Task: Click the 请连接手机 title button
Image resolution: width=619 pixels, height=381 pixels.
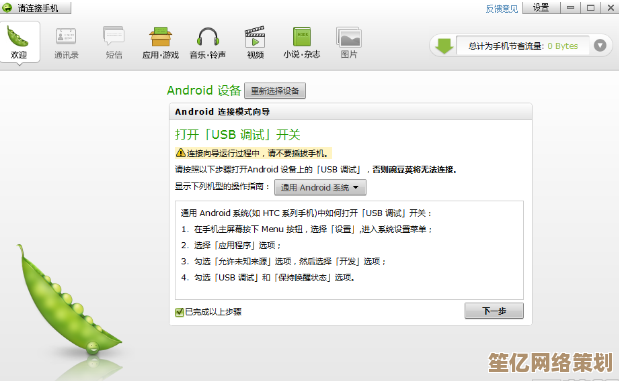Action: click(x=36, y=8)
